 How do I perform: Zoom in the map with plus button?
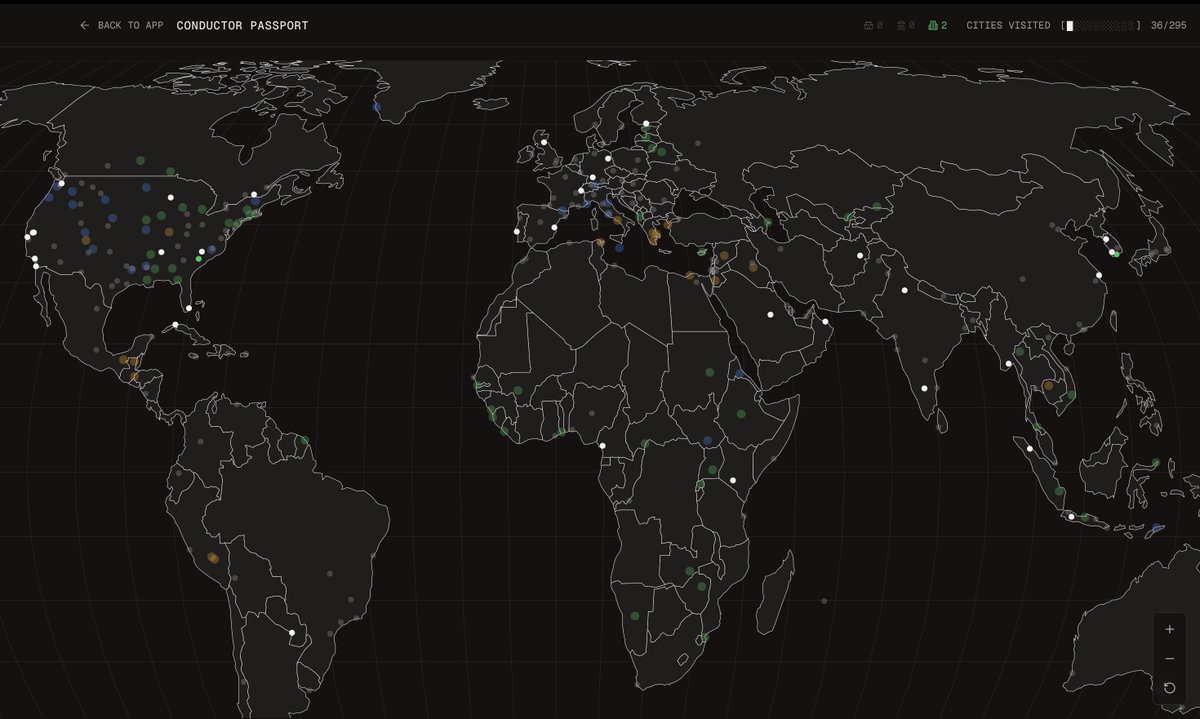(1169, 630)
